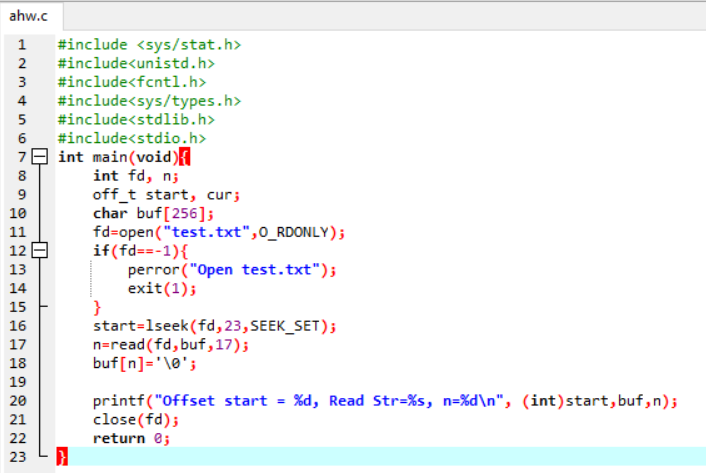Click line number 20 in the gutter
706x473 pixels.
[x=18, y=401]
